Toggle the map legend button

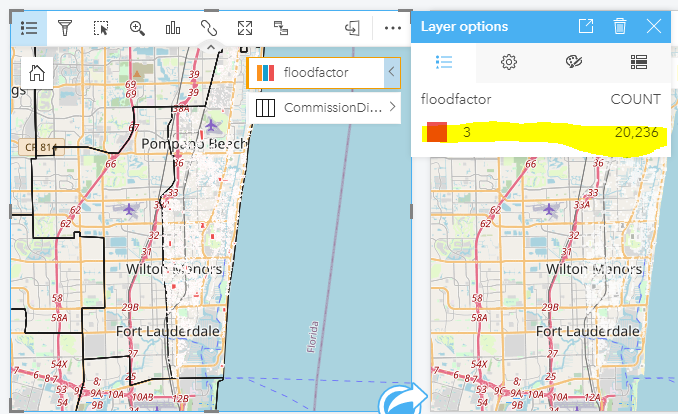point(29,28)
